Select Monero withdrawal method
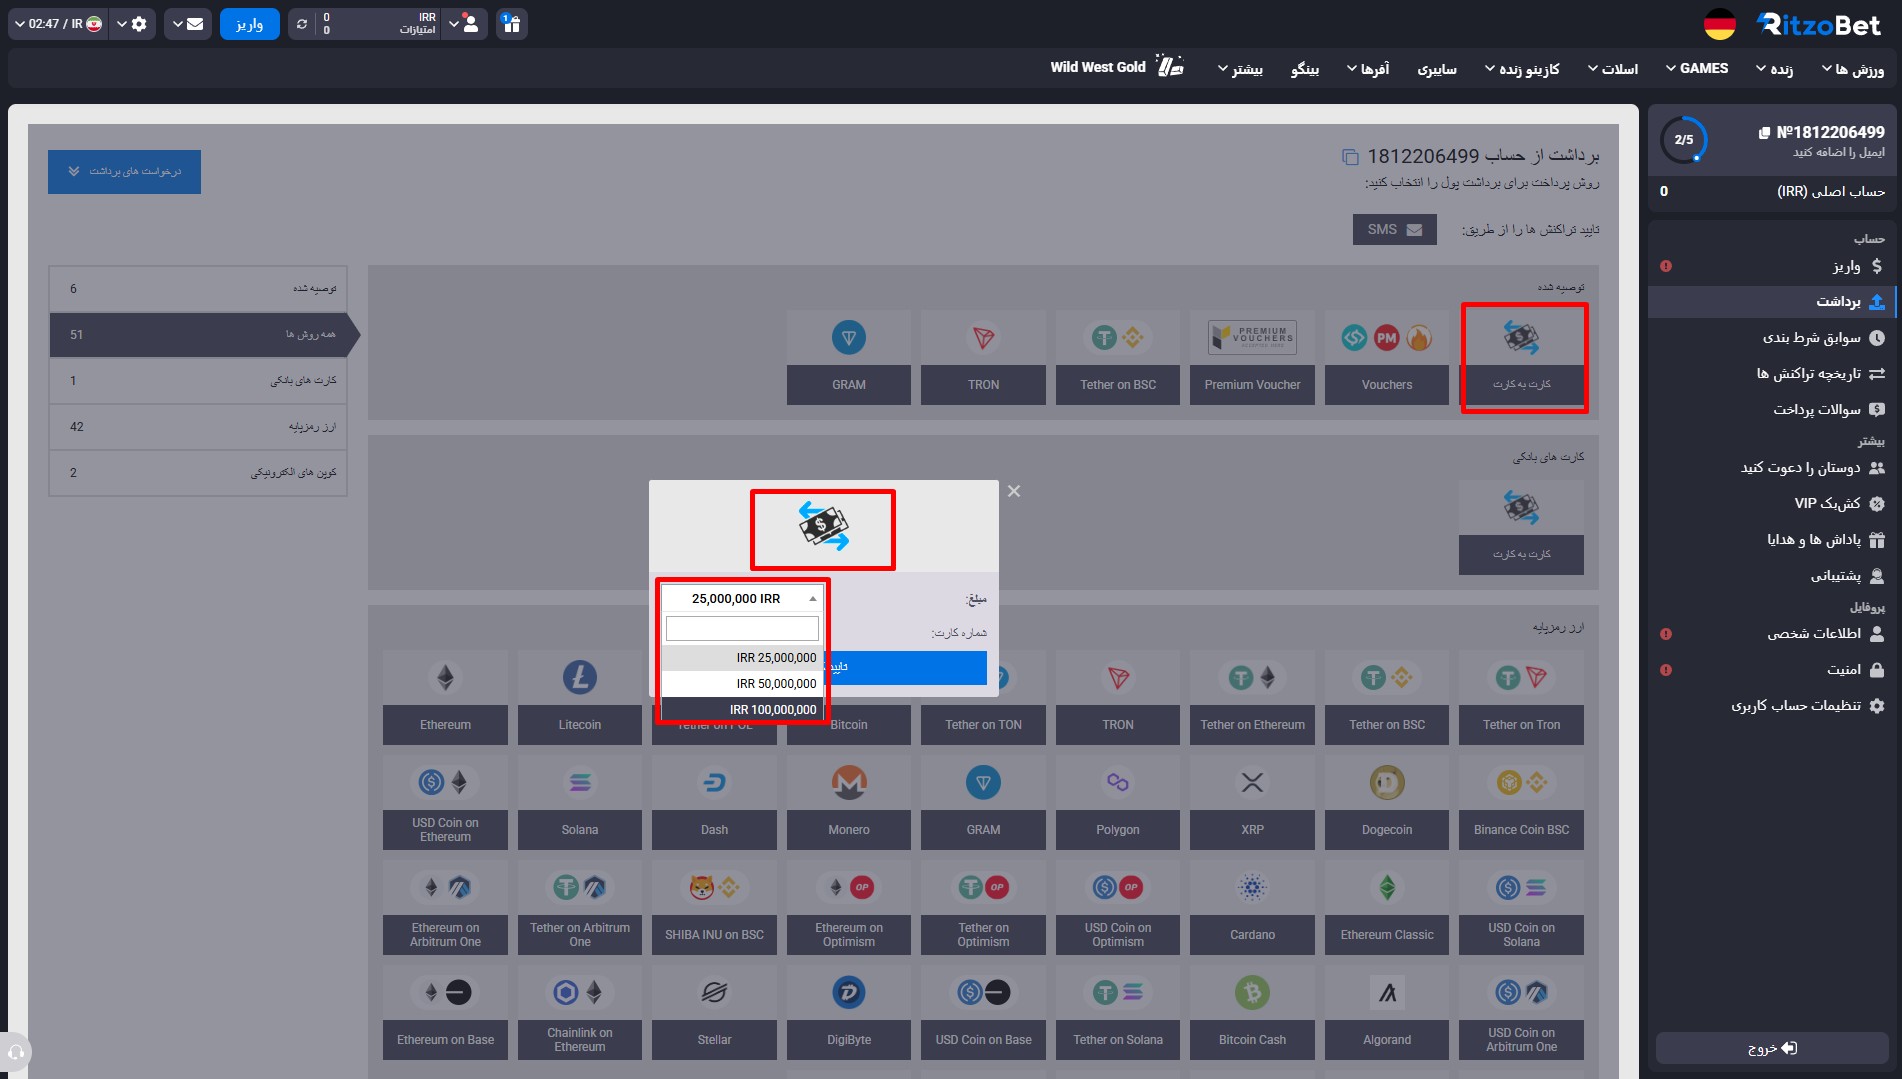 (x=849, y=803)
